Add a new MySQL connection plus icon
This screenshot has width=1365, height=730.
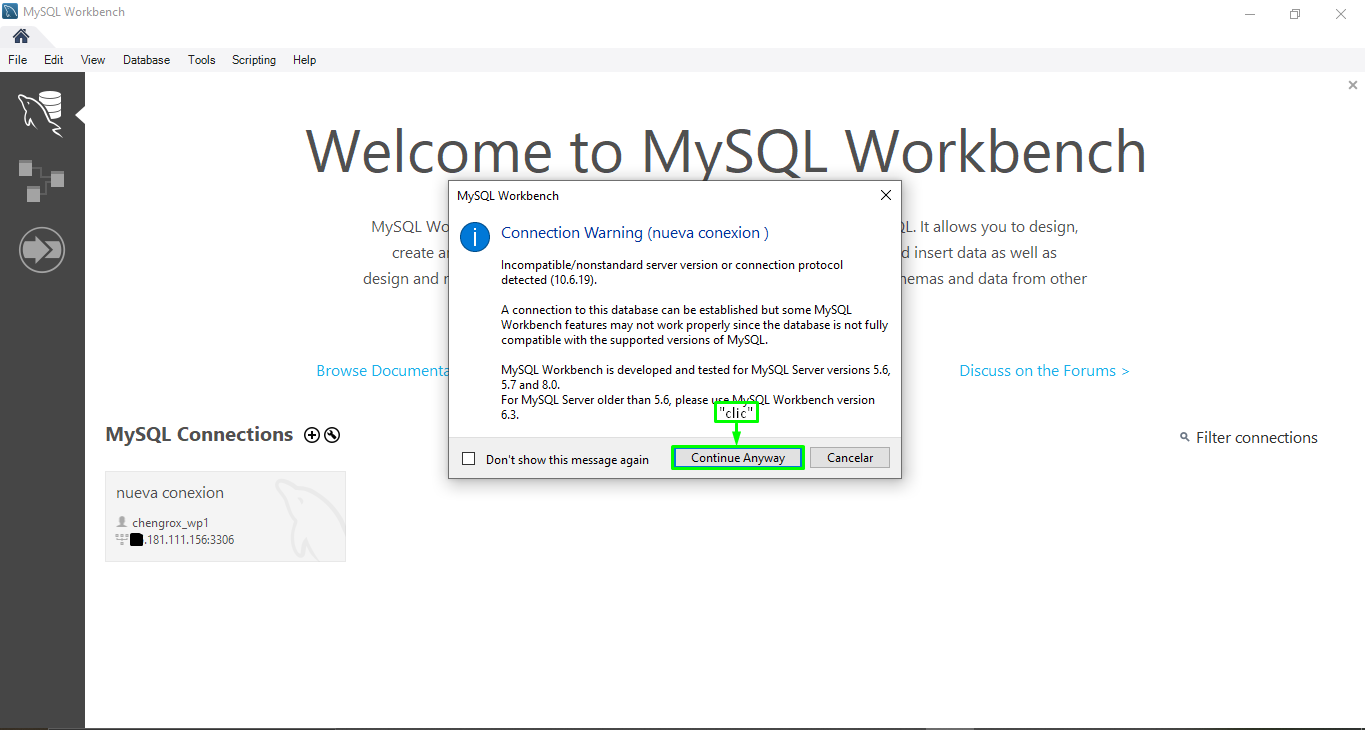tap(312, 435)
